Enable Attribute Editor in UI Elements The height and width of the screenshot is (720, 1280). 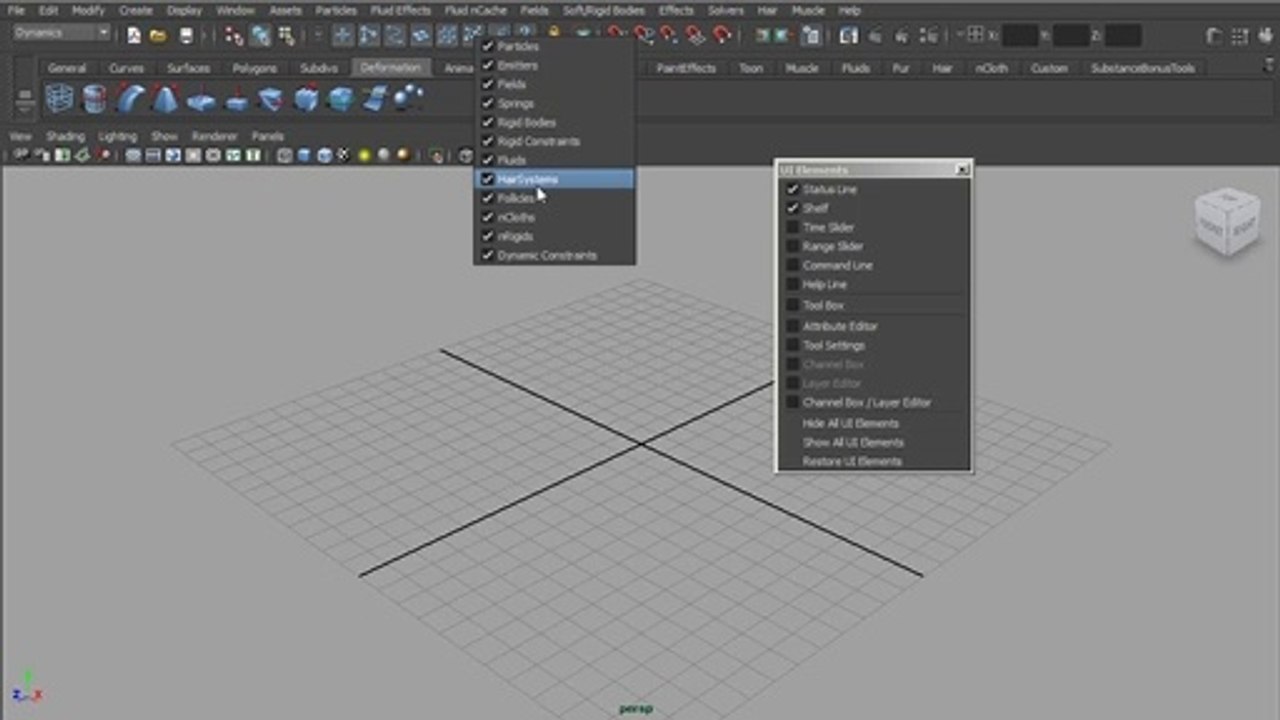(x=792, y=326)
